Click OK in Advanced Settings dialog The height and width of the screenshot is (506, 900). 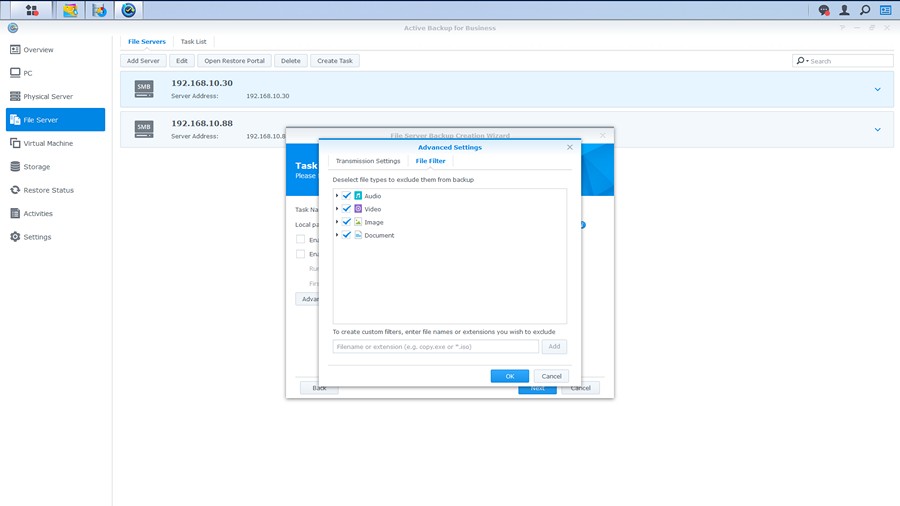point(509,376)
